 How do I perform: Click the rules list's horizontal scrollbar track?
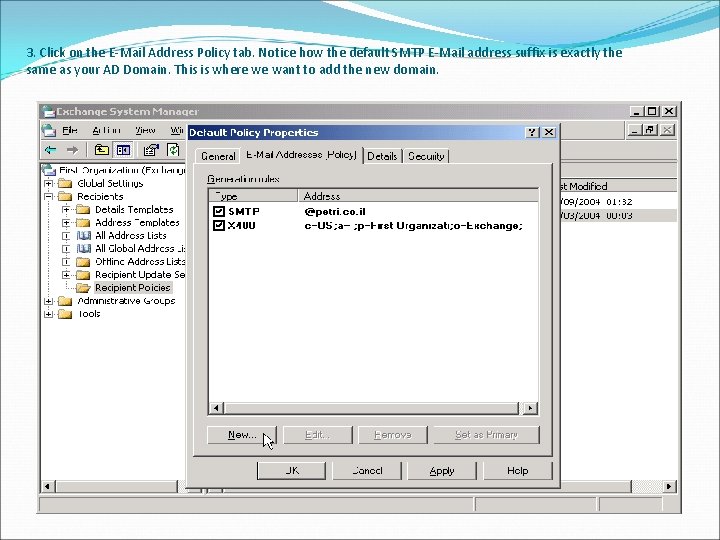coord(372,408)
